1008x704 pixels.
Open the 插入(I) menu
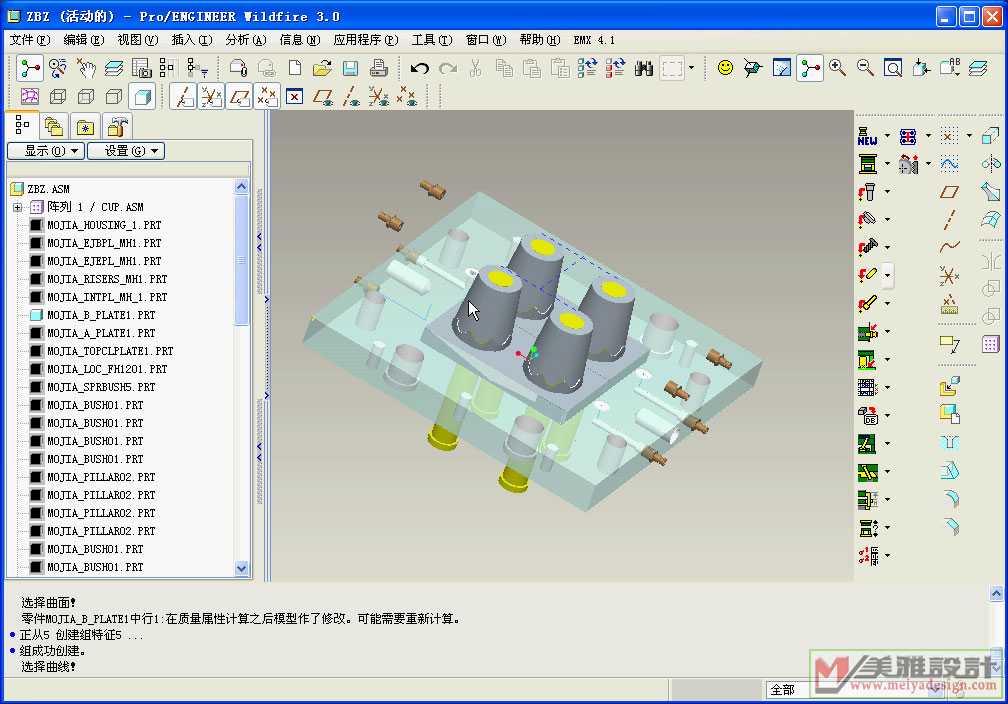[192, 40]
